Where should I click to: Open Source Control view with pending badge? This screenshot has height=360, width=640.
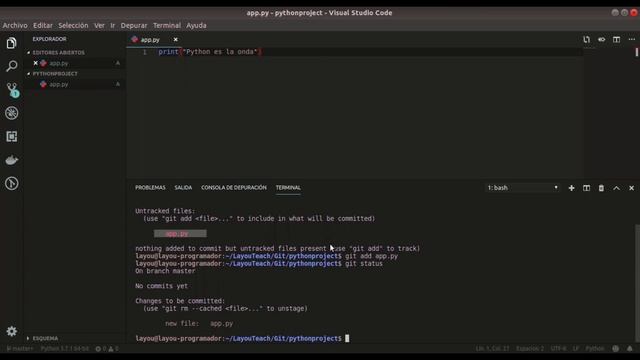11,90
